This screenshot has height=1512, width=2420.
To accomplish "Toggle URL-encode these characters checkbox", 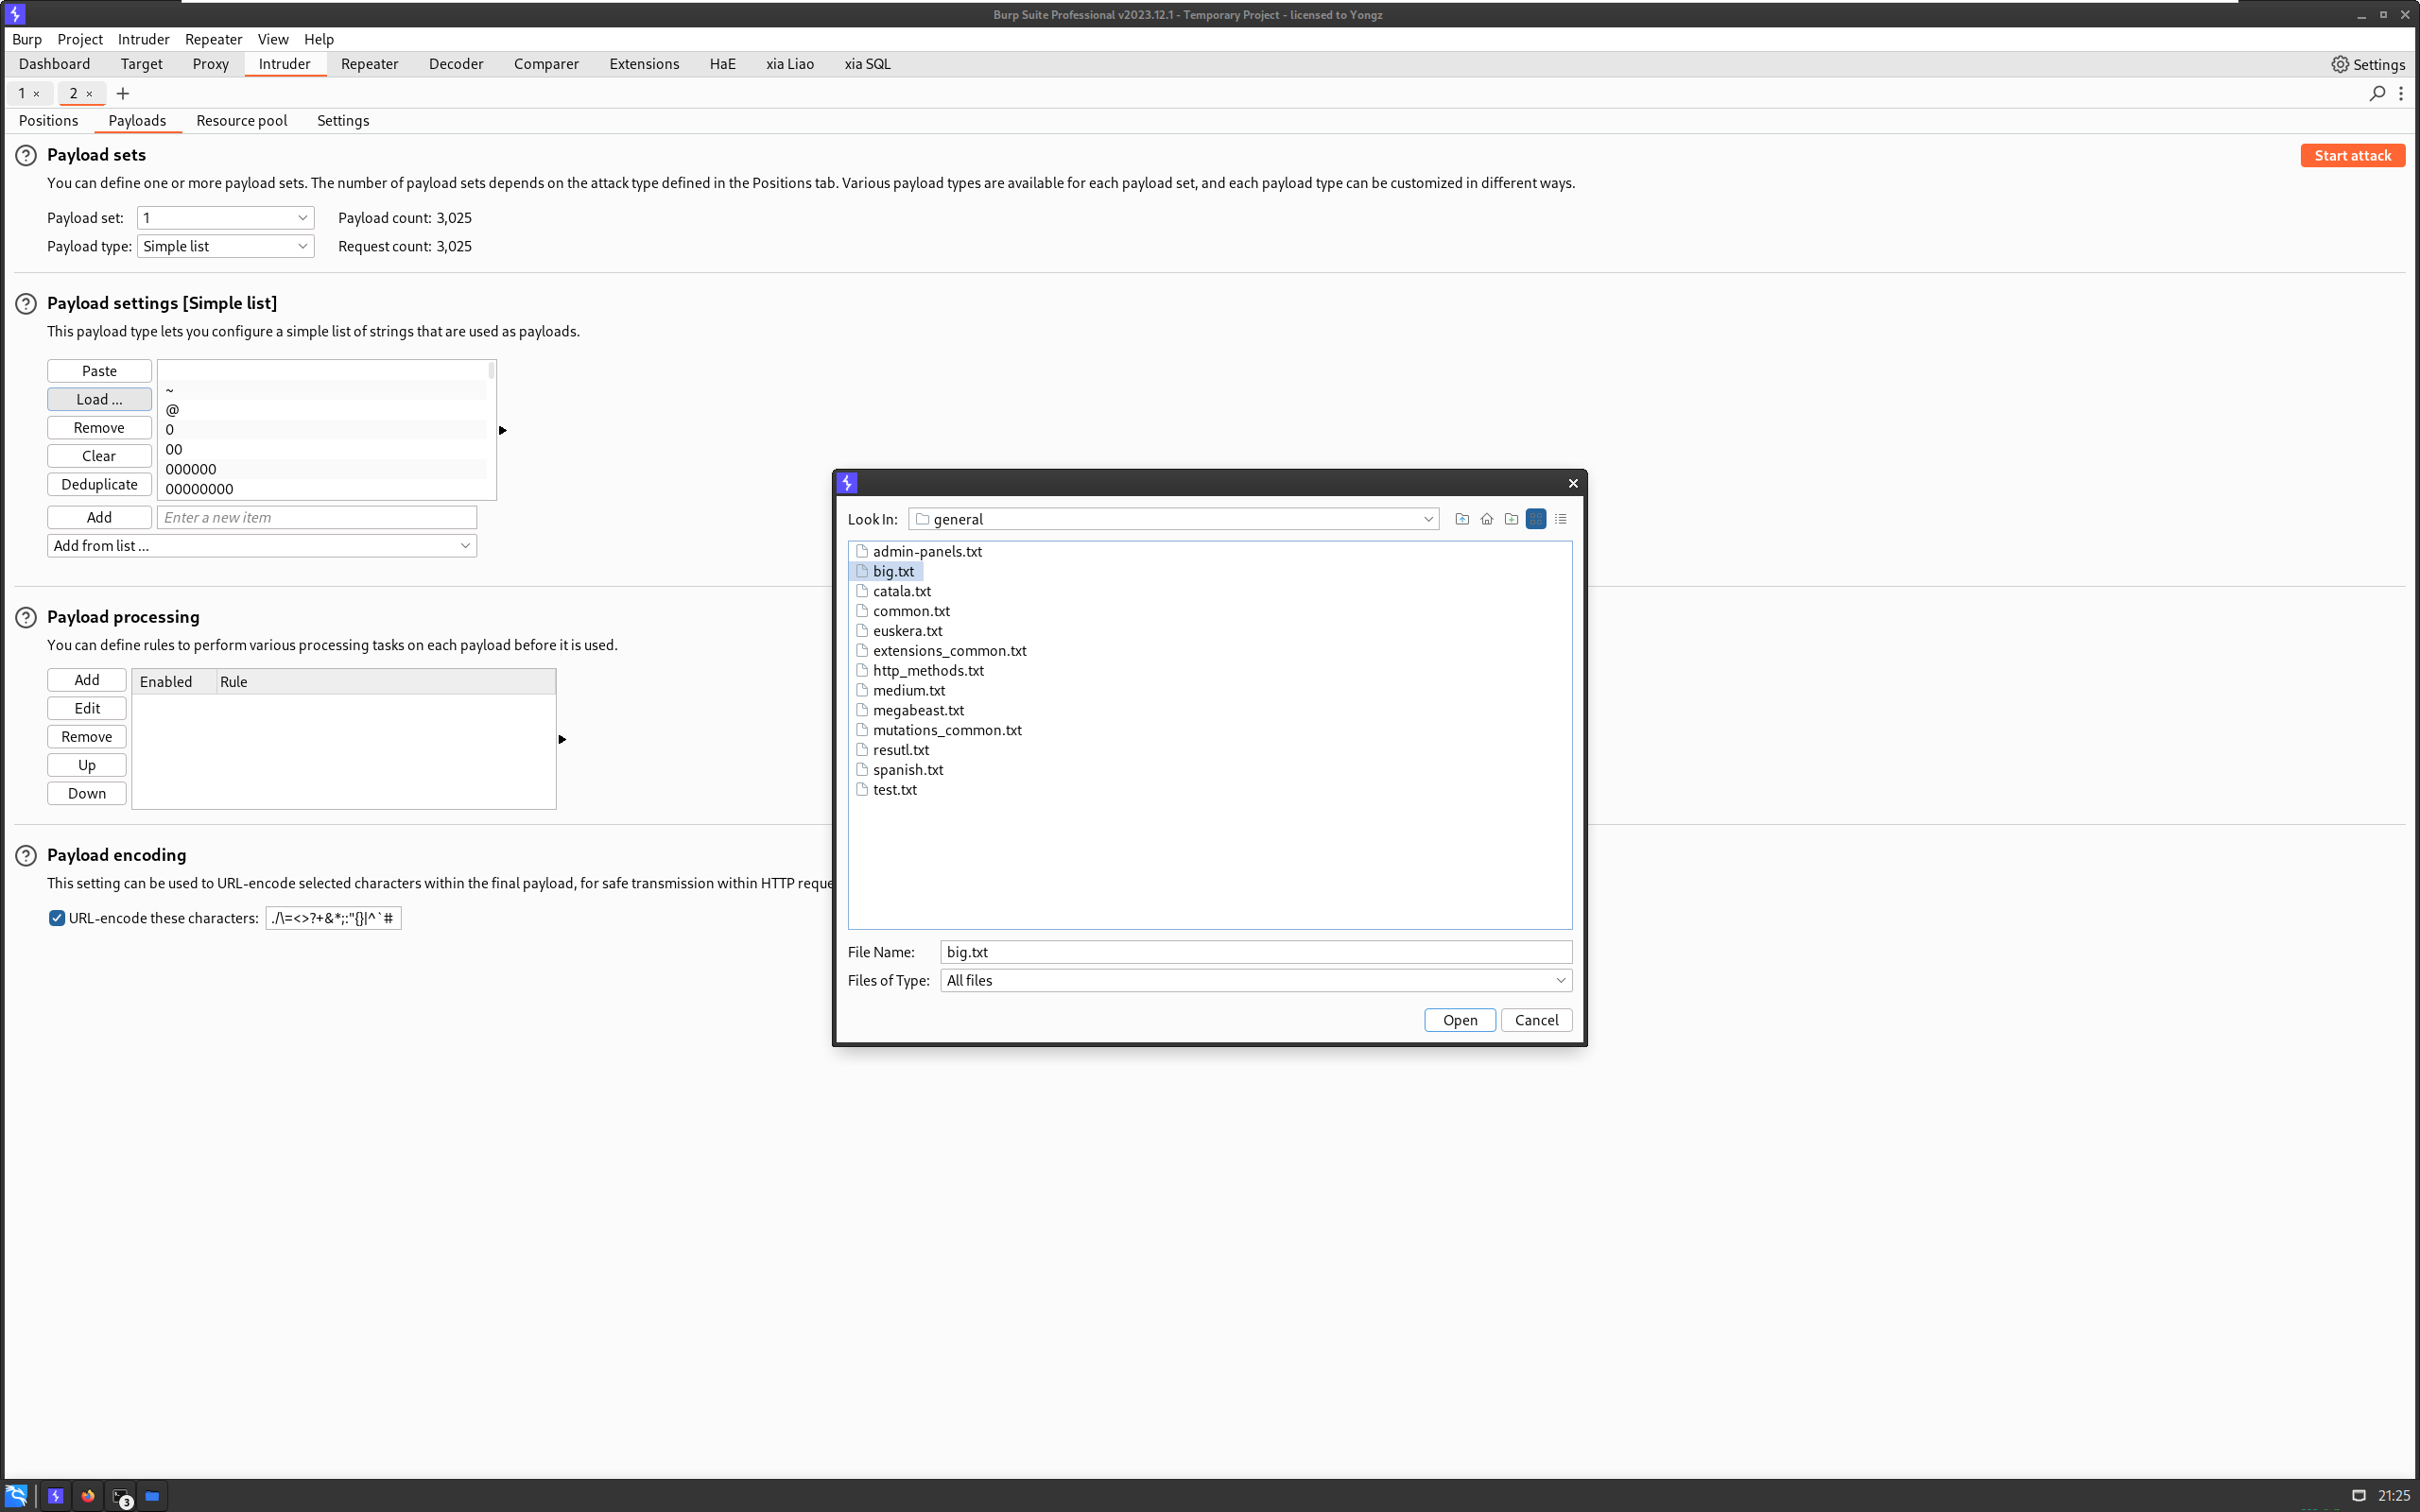I will click(x=57, y=918).
